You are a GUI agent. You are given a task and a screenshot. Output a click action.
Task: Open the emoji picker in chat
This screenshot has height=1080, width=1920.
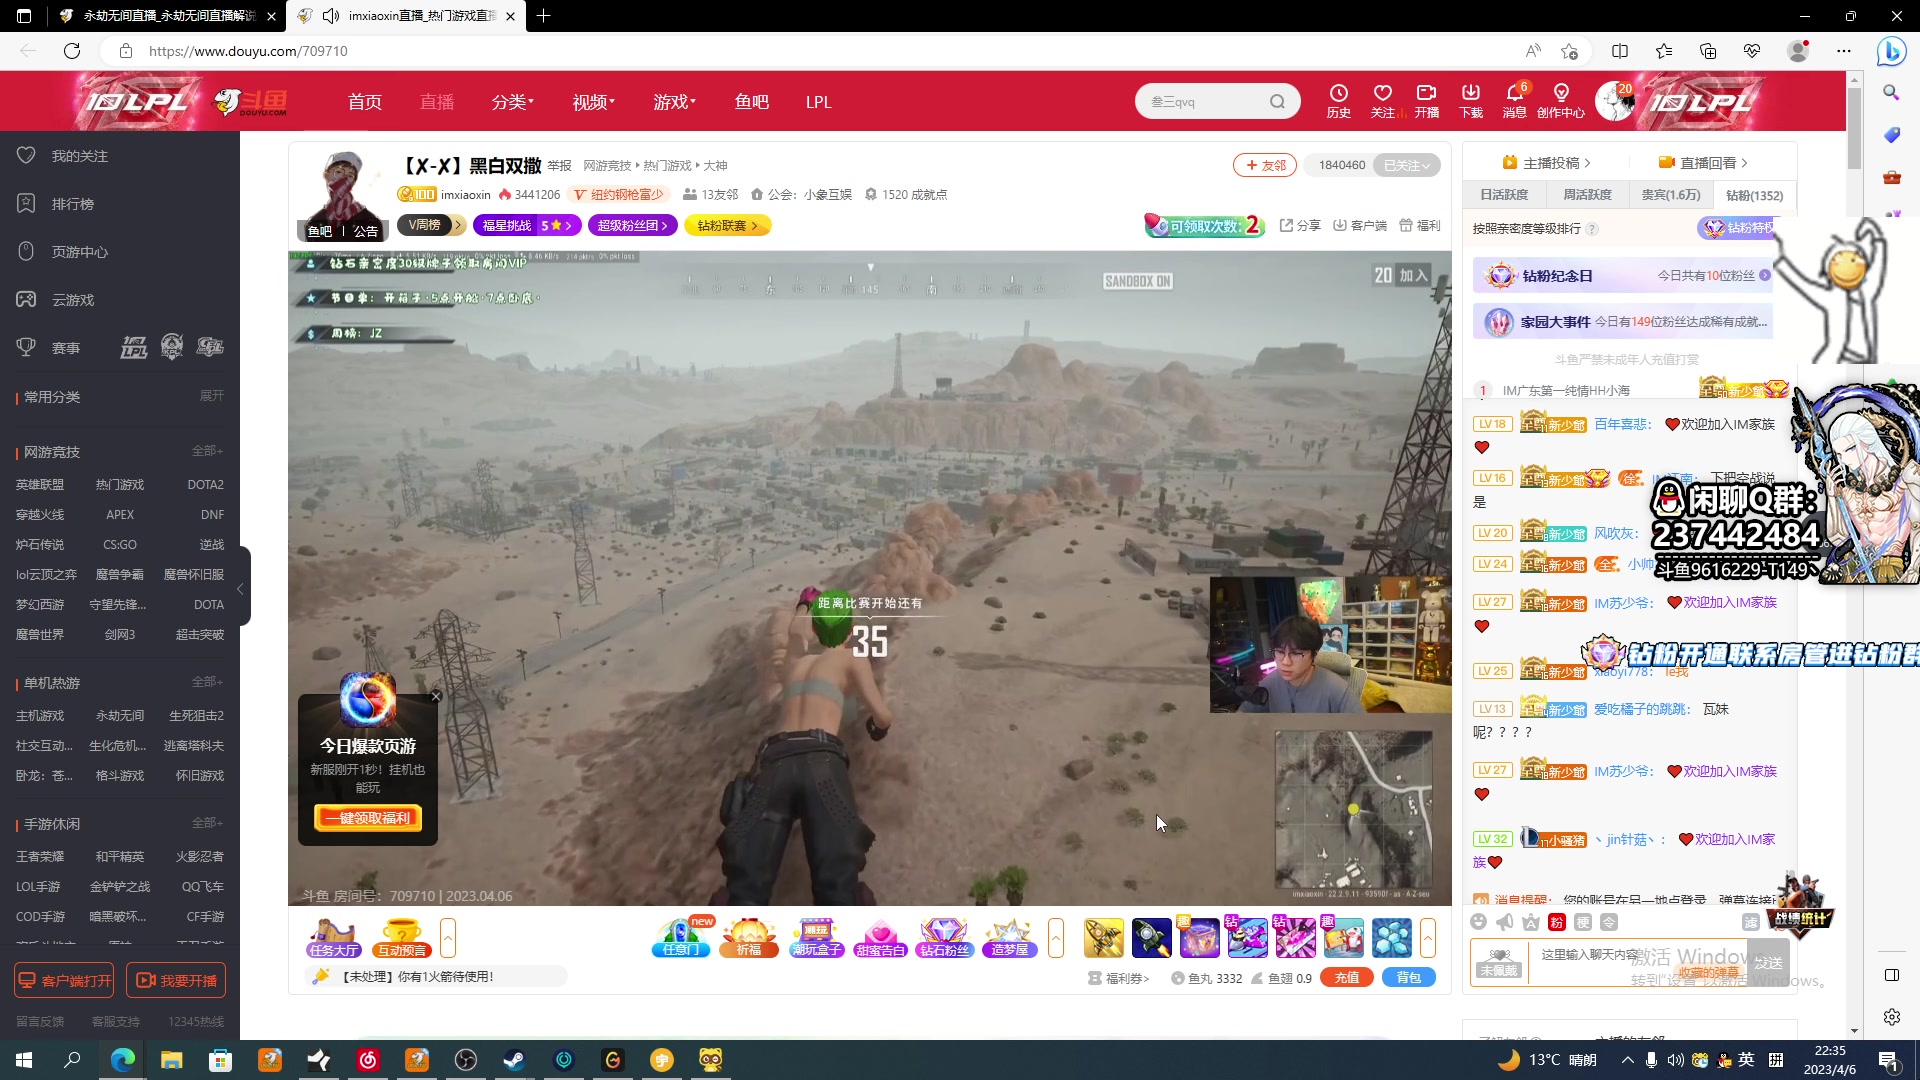click(1479, 922)
